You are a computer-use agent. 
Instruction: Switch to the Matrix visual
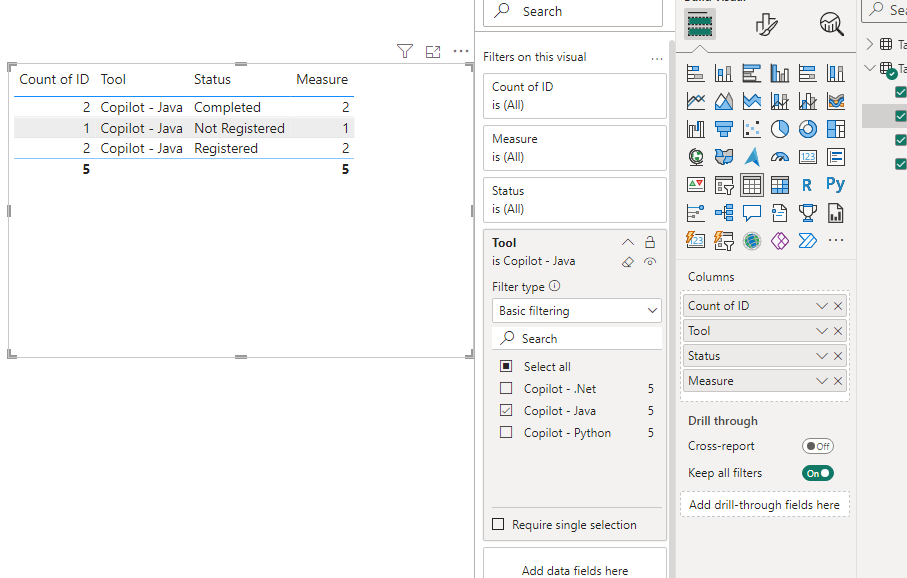tap(780, 185)
